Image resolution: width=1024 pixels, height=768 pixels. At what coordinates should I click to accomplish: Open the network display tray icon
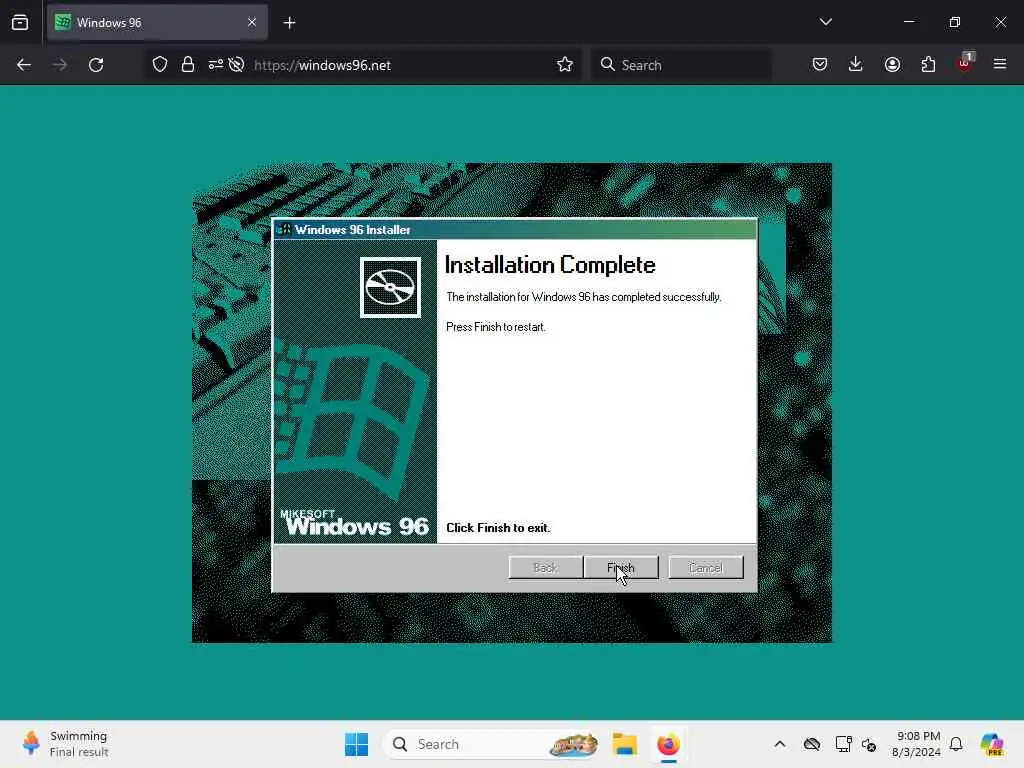click(843, 744)
